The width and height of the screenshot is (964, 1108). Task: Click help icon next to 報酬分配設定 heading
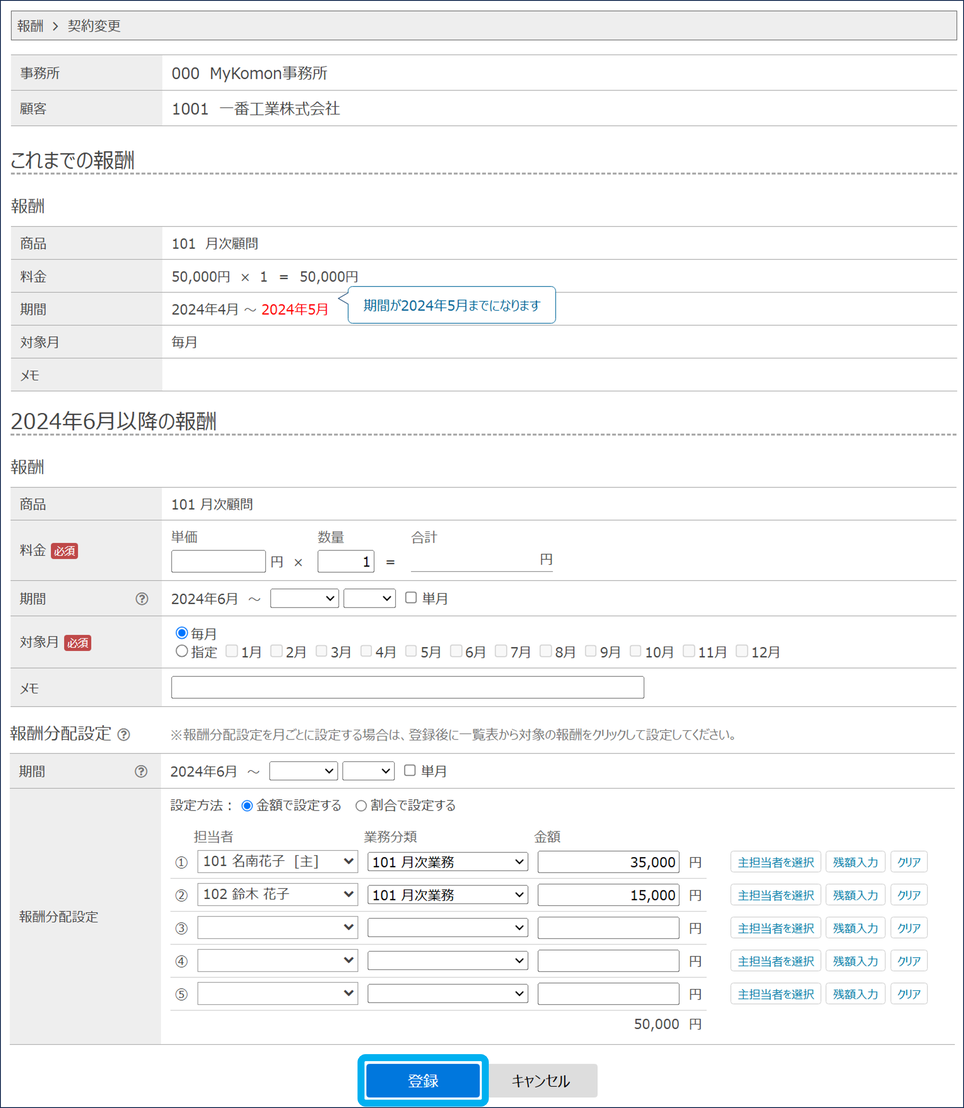(x=124, y=734)
